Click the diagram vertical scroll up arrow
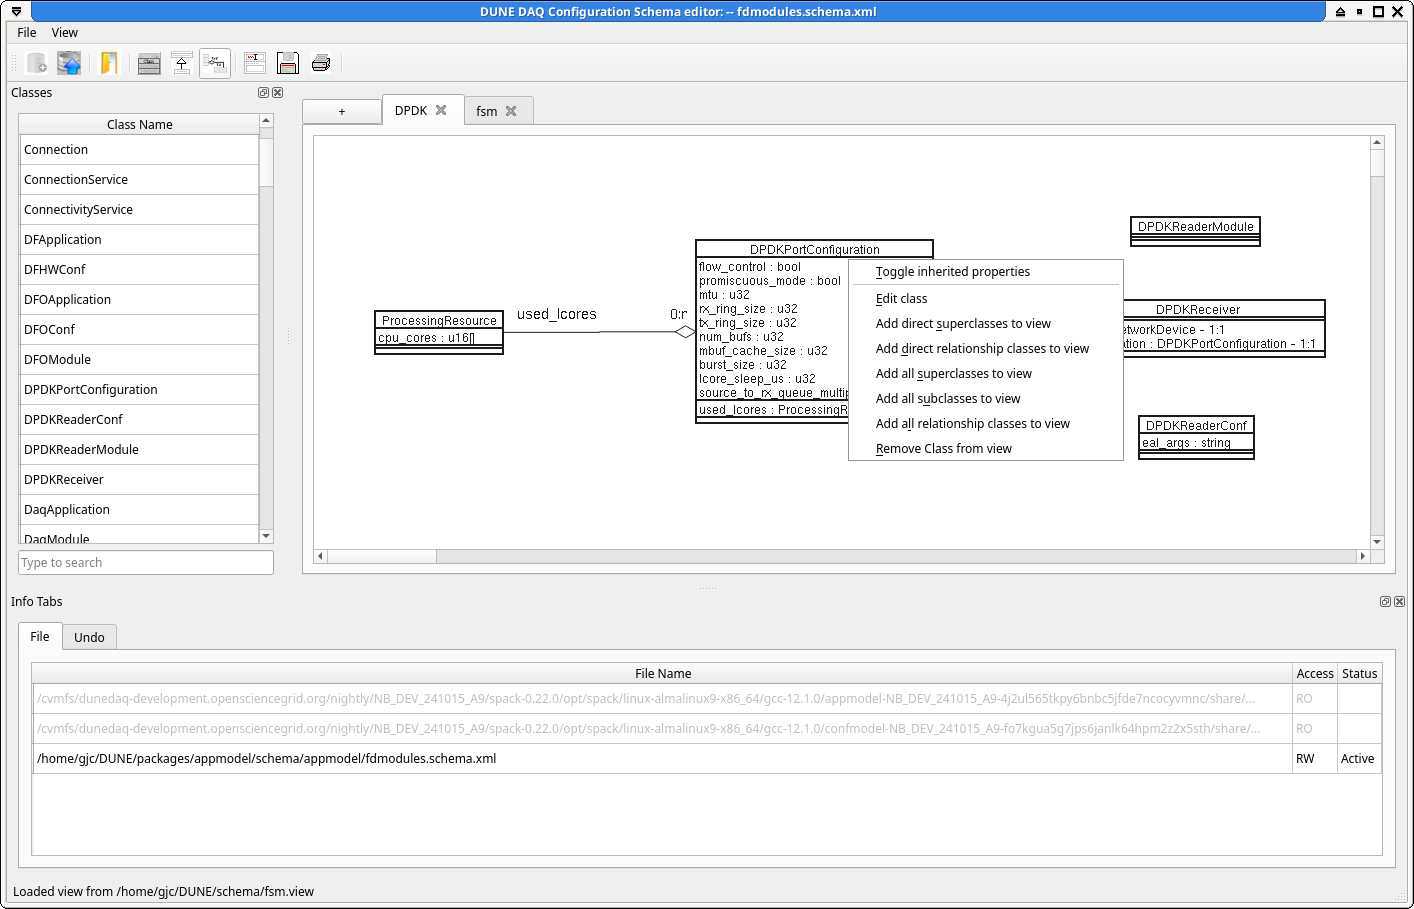This screenshot has height=909, width=1414. pyautogui.click(x=1377, y=143)
